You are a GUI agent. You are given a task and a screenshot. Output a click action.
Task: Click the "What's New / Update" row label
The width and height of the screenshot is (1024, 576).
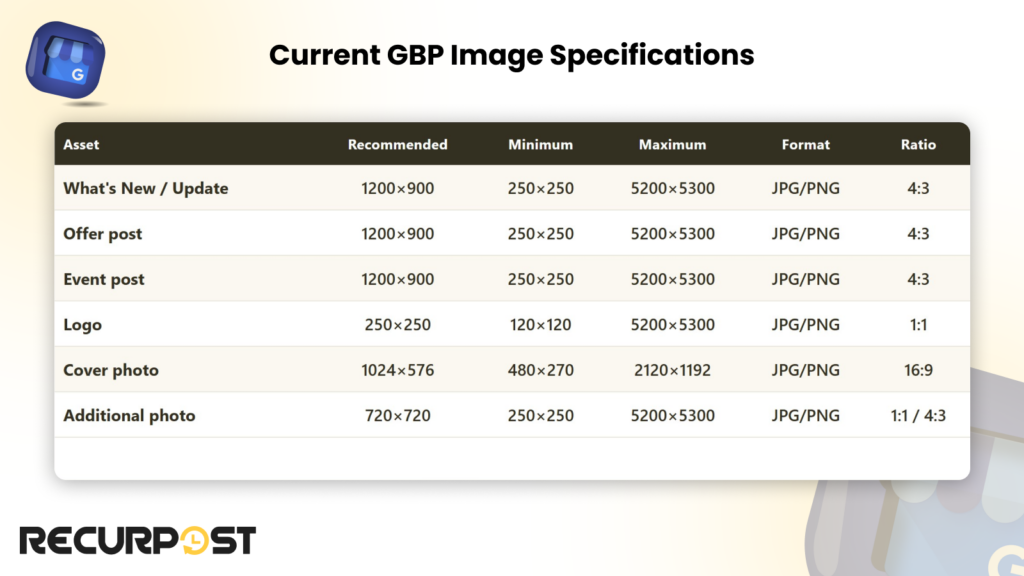click(146, 188)
